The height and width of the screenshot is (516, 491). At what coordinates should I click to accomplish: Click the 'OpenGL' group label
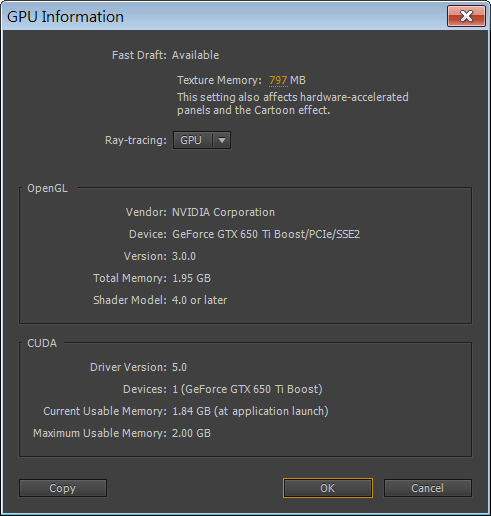[x=47, y=188]
